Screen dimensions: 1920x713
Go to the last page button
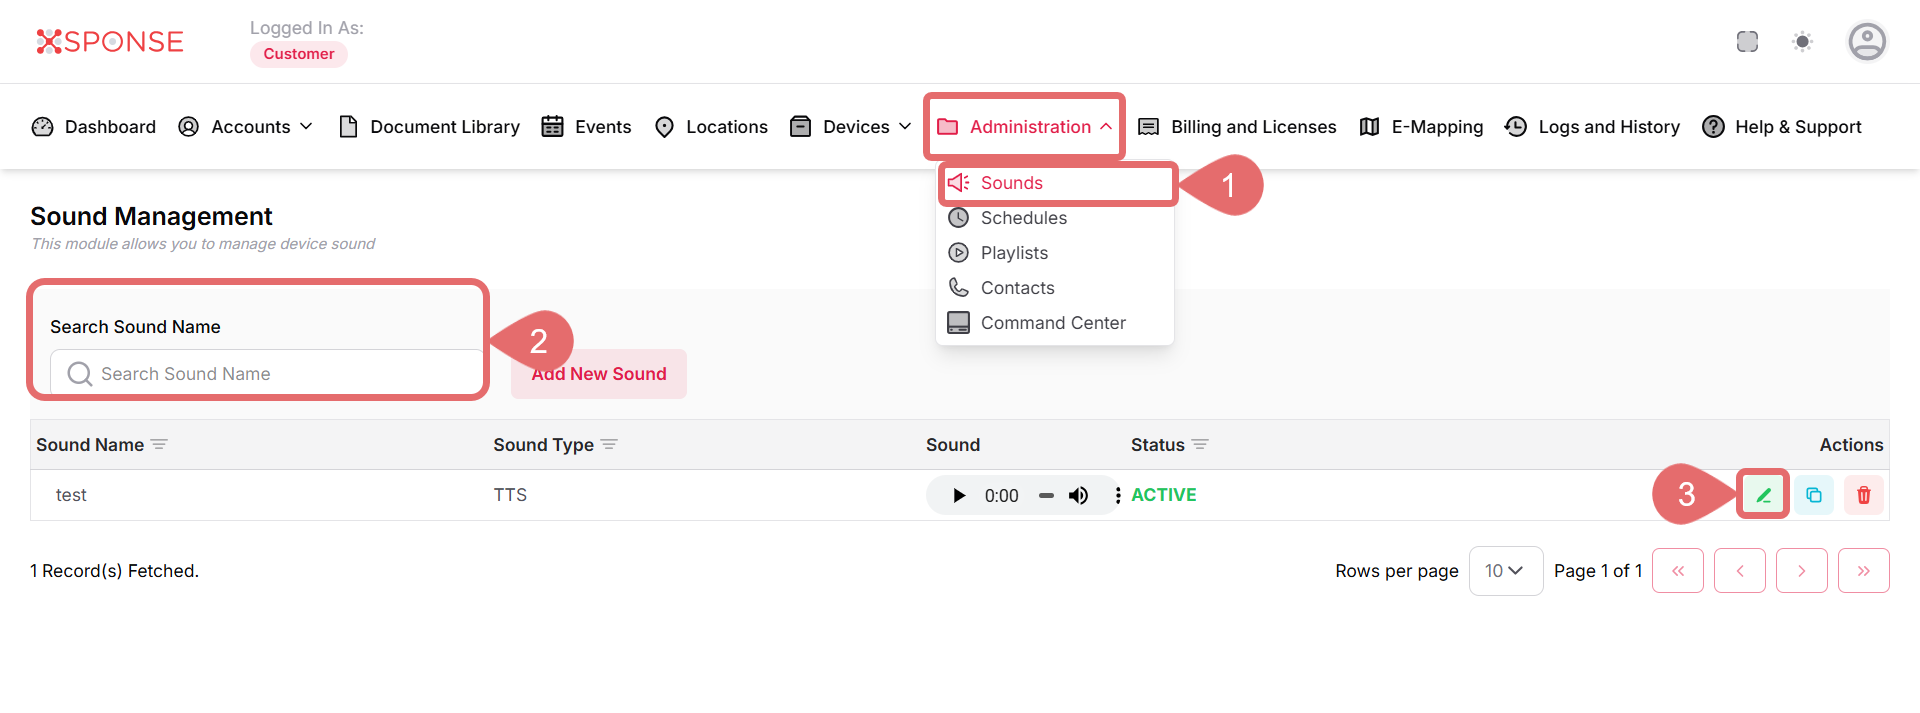1863,571
